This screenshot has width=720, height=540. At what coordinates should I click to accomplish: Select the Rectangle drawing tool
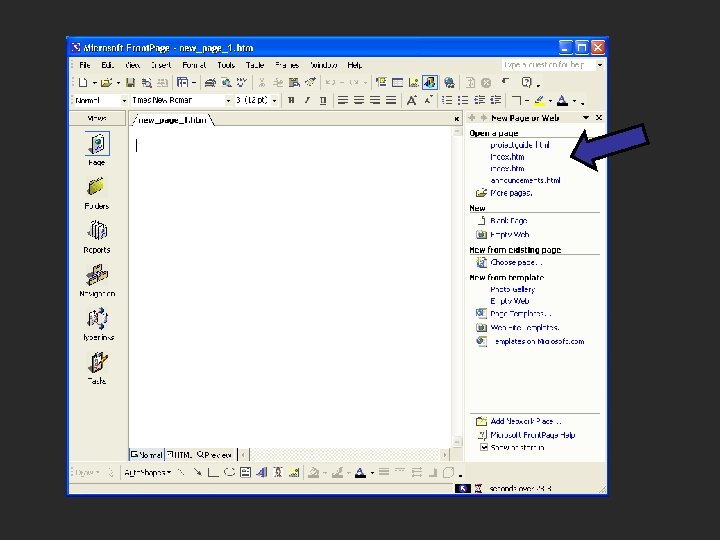(213, 472)
